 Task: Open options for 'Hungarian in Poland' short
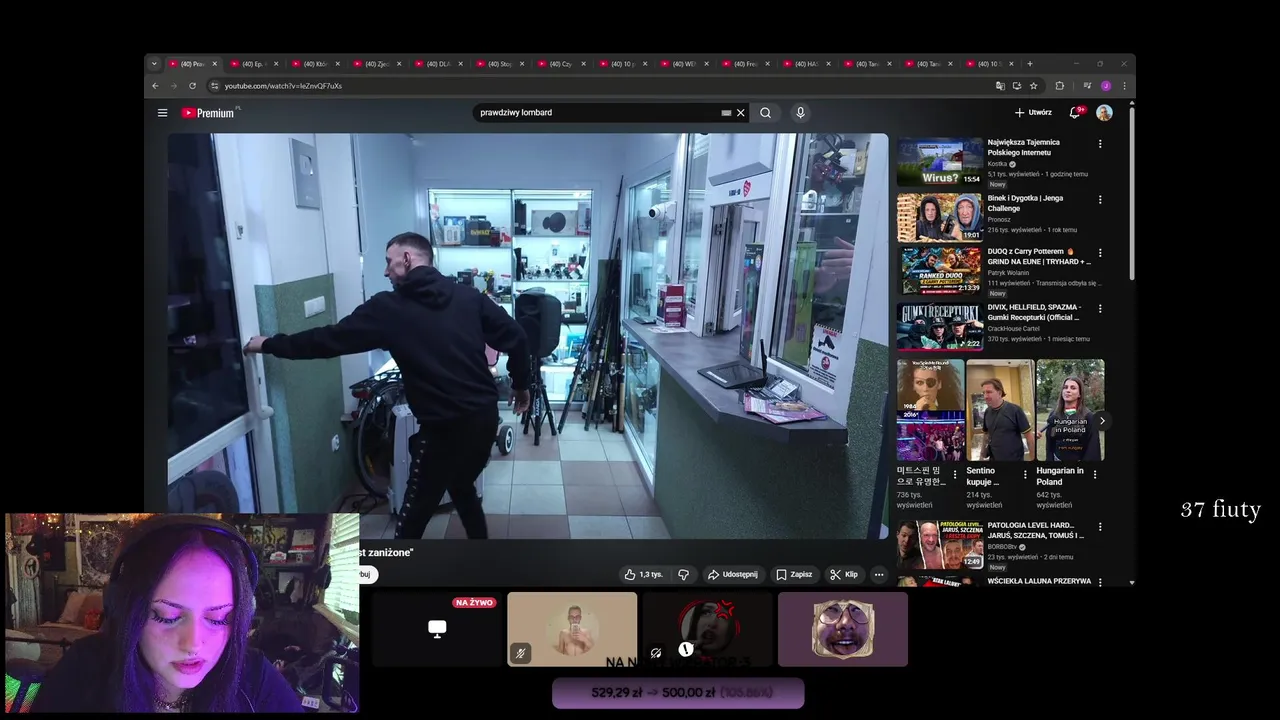coord(1095,475)
